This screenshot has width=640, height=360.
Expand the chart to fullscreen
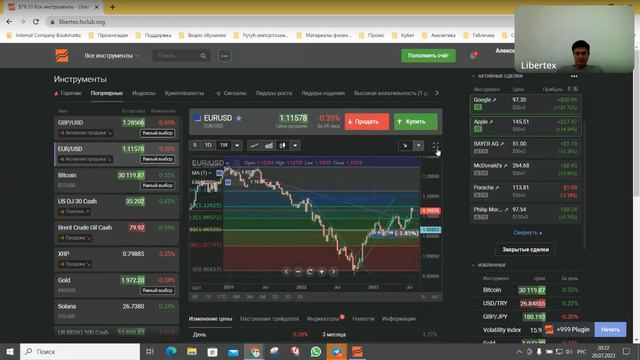click(436, 146)
